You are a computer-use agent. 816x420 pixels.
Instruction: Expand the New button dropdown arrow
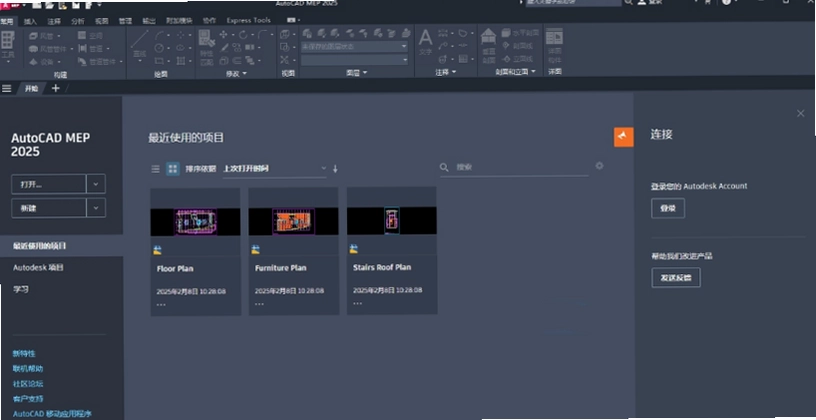(x=96, y=208)
